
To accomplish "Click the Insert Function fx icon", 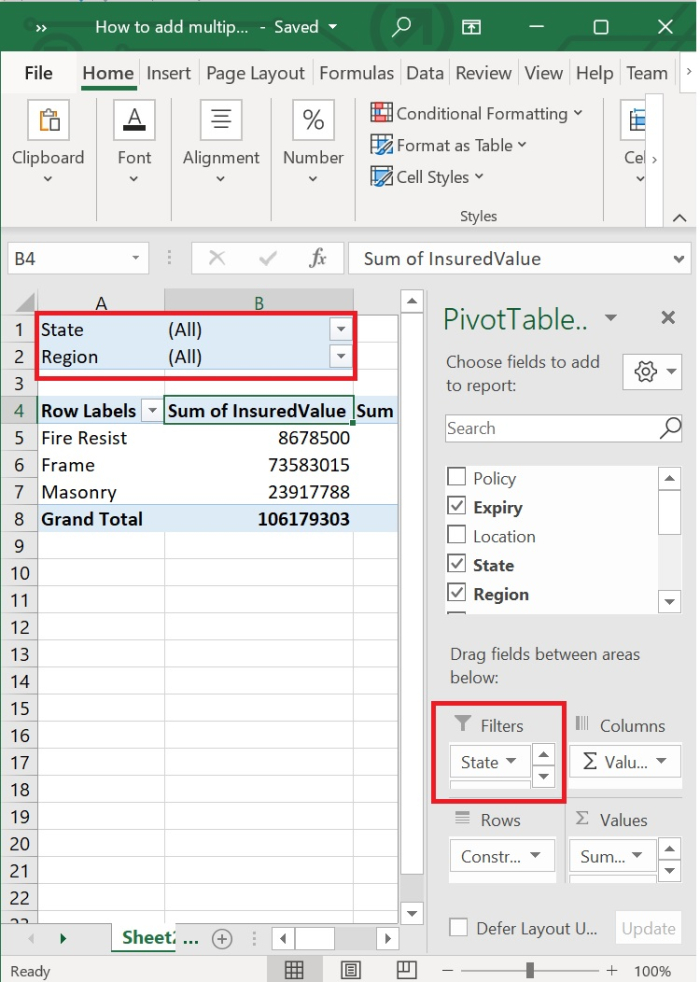I will pos(317,259).
